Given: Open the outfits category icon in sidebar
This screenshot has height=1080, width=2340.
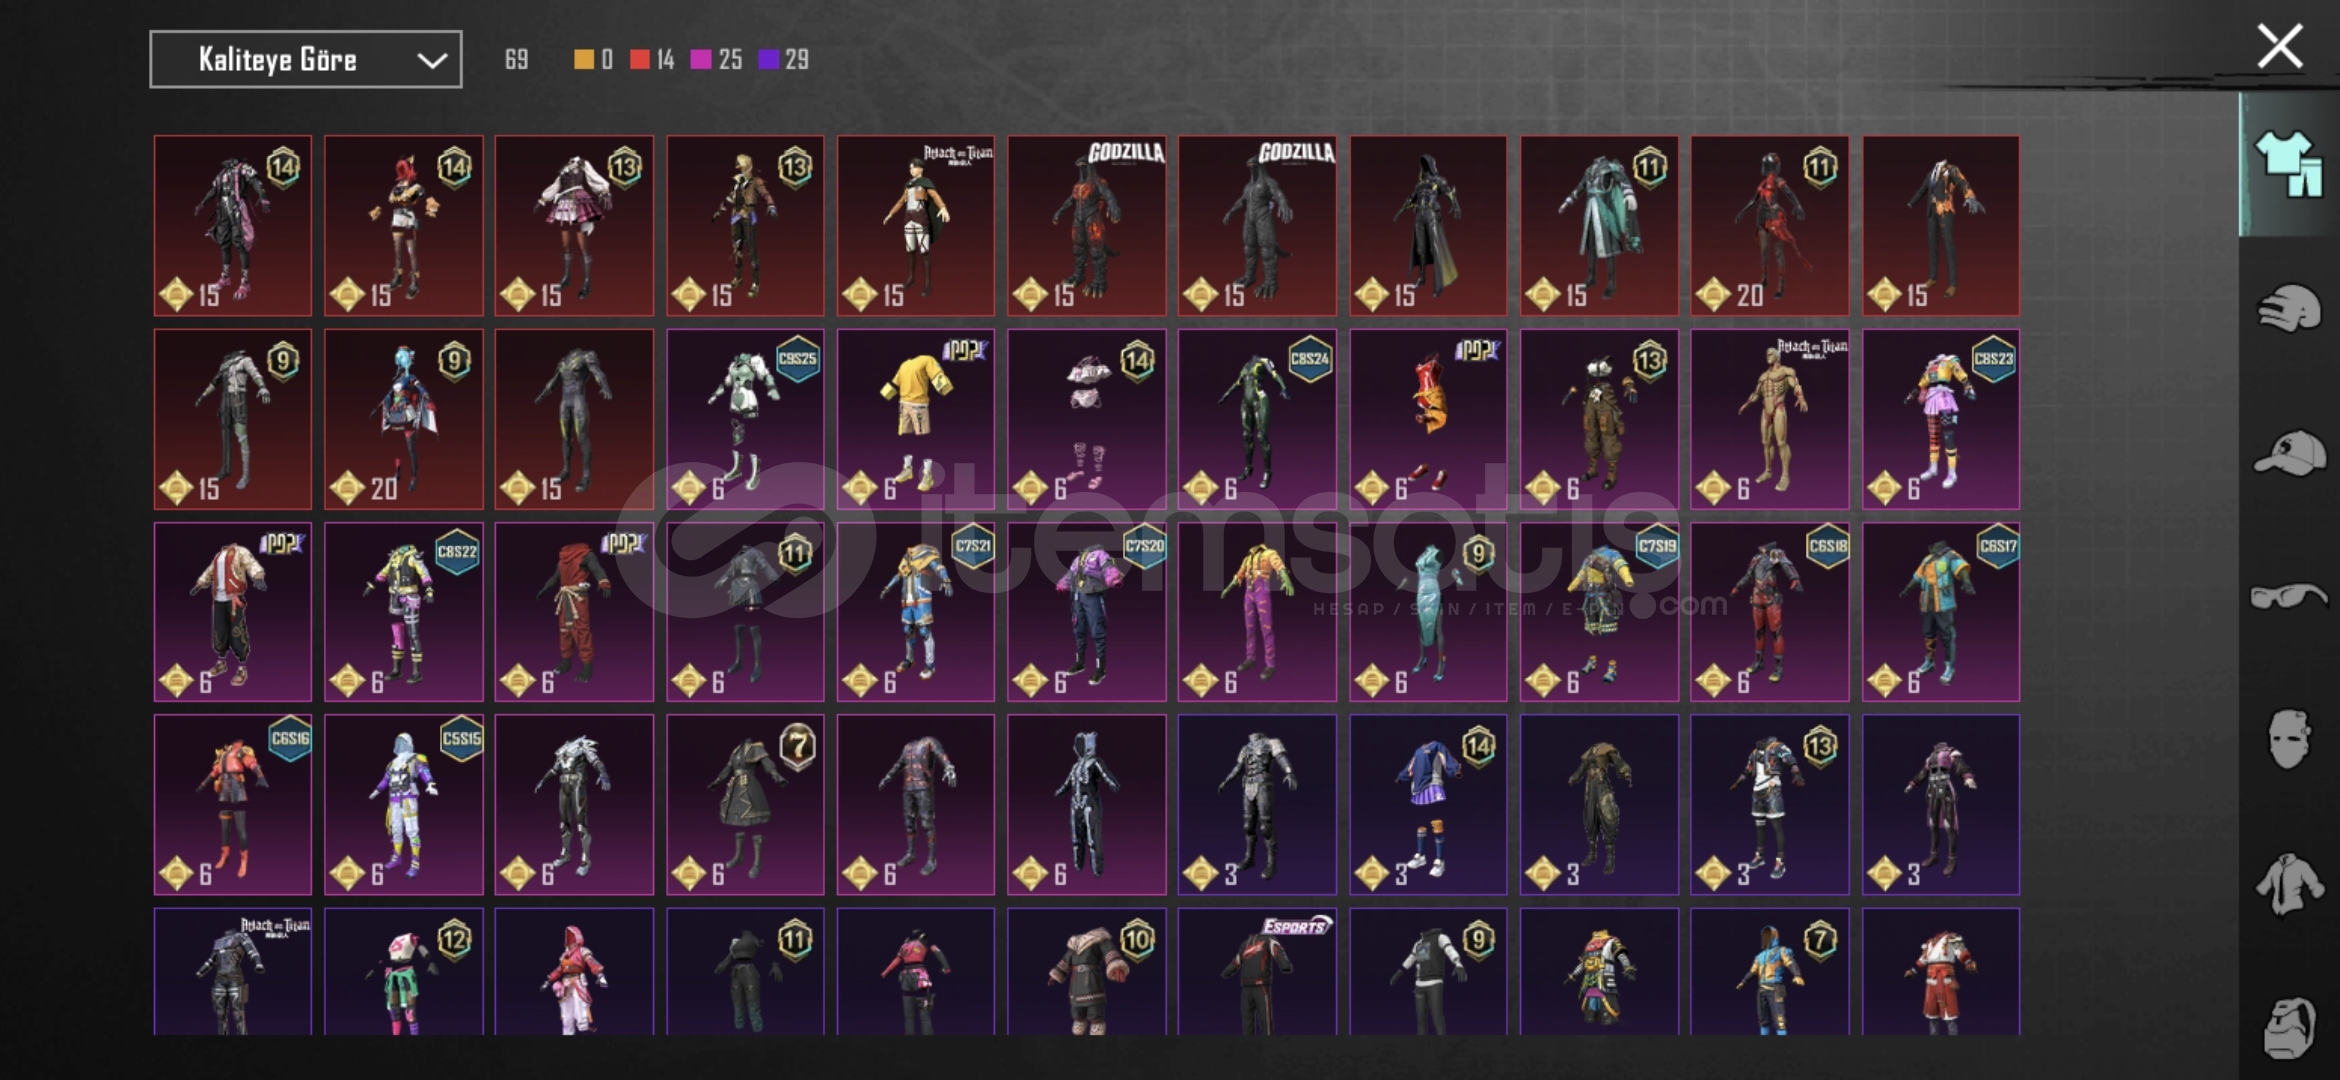Looking at the screenshot, I should [2288, 164].
